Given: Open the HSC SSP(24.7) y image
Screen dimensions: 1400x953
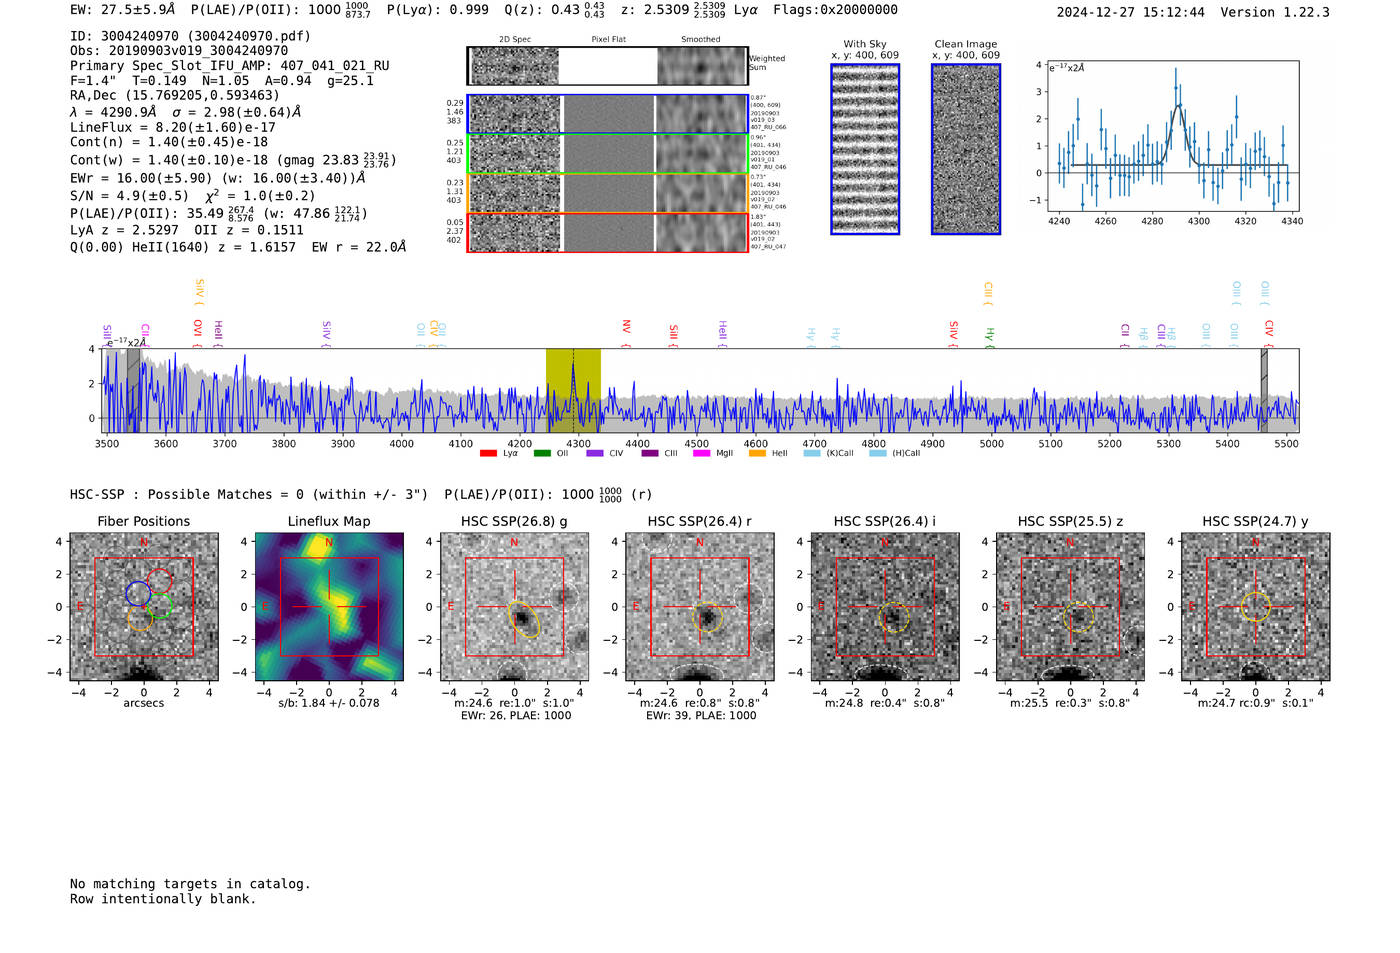Looking at the screenshot, I should coord(1255,607).
